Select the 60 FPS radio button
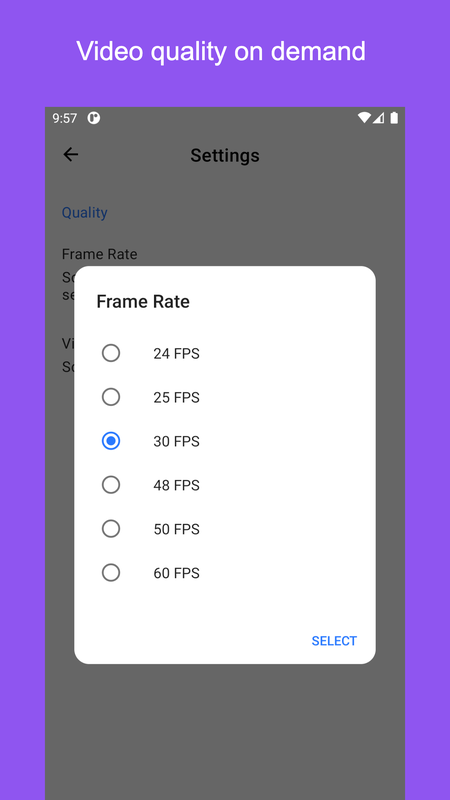Viewport: 450px width, 800px height. (111, 572)
